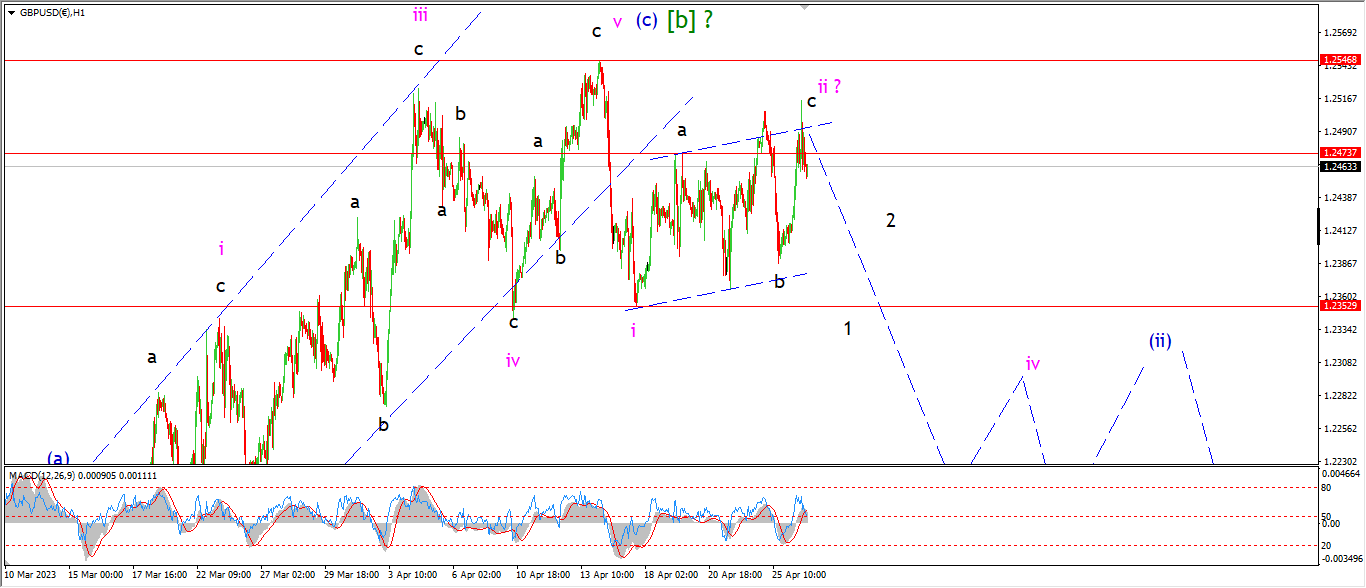Viewport: 1366px width, 588px height.
Task: Click the magenta iv projection label
Action: click(1033, 363)
